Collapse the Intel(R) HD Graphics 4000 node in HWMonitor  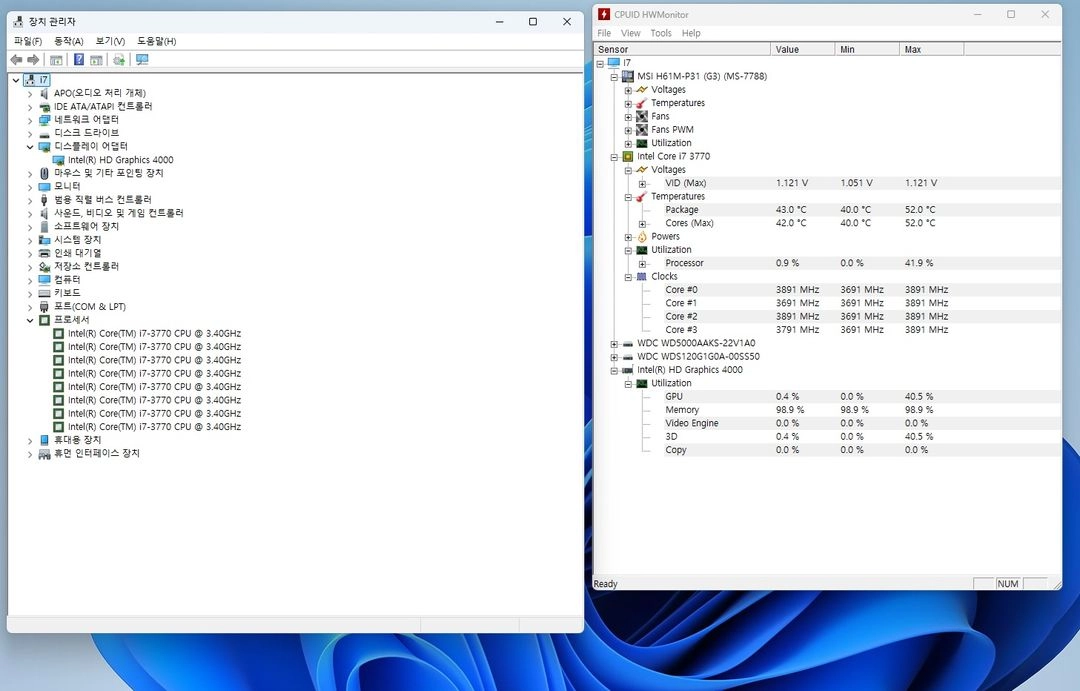[614, 371]
